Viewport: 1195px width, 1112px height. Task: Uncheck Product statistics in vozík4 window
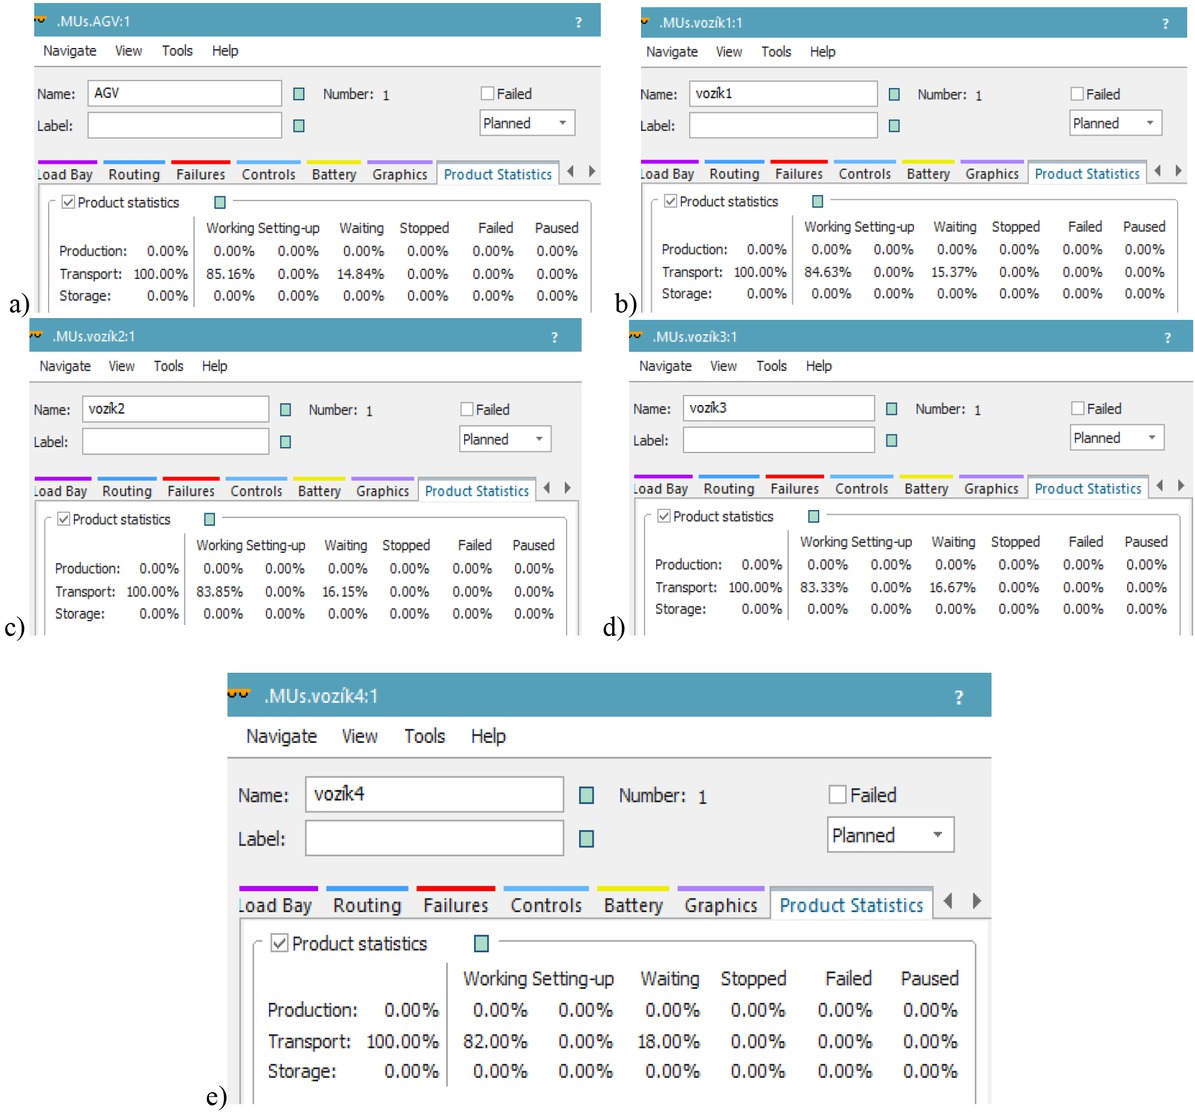click(x=280, y=943)
